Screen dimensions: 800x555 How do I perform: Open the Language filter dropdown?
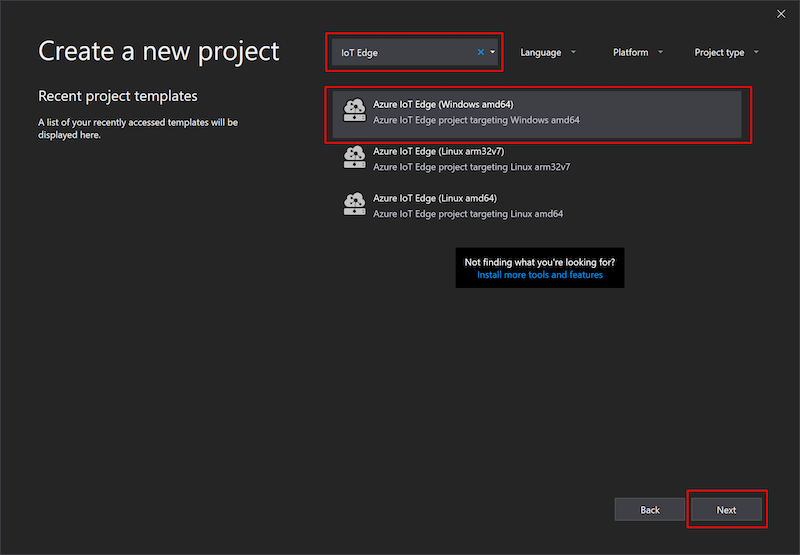point(547,53)
